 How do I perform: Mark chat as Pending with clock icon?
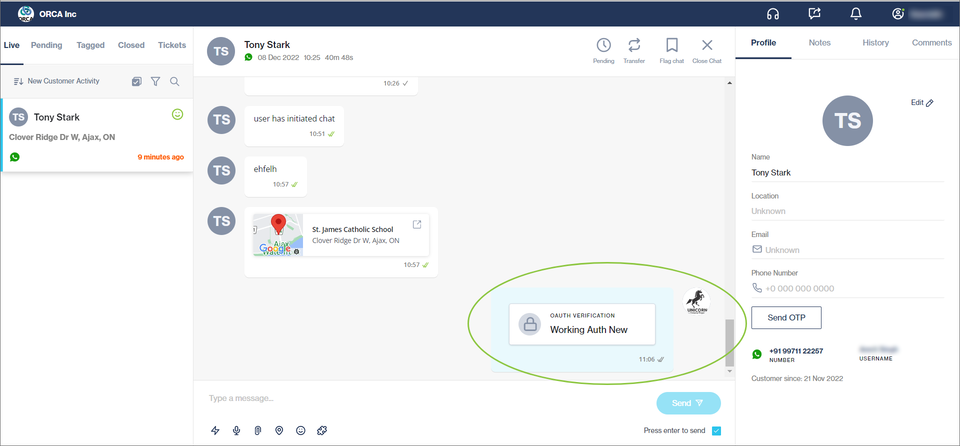click(x=604, y=46)
